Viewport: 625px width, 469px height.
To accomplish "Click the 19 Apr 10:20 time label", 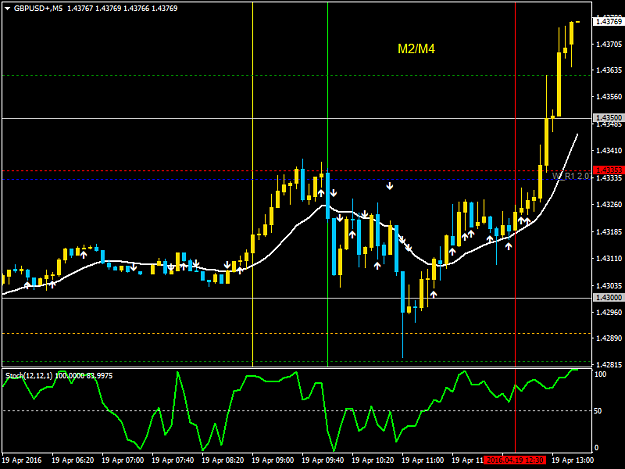I will click(373, 460).
